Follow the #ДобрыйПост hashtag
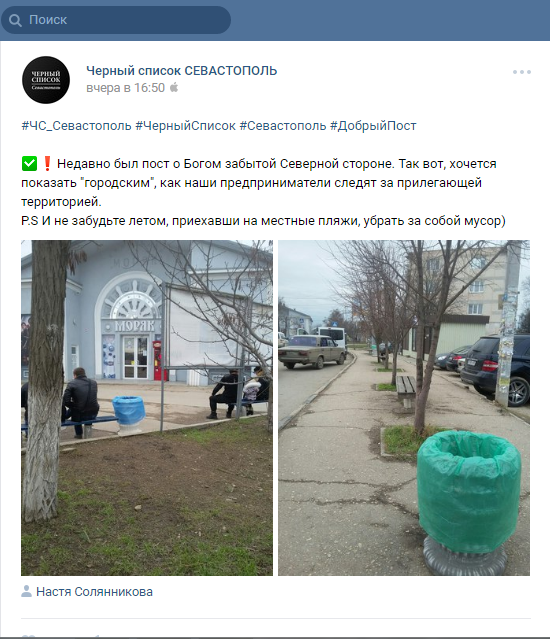Image resolution: width=550 pixels, height=639 pixels. pos(373,126)
